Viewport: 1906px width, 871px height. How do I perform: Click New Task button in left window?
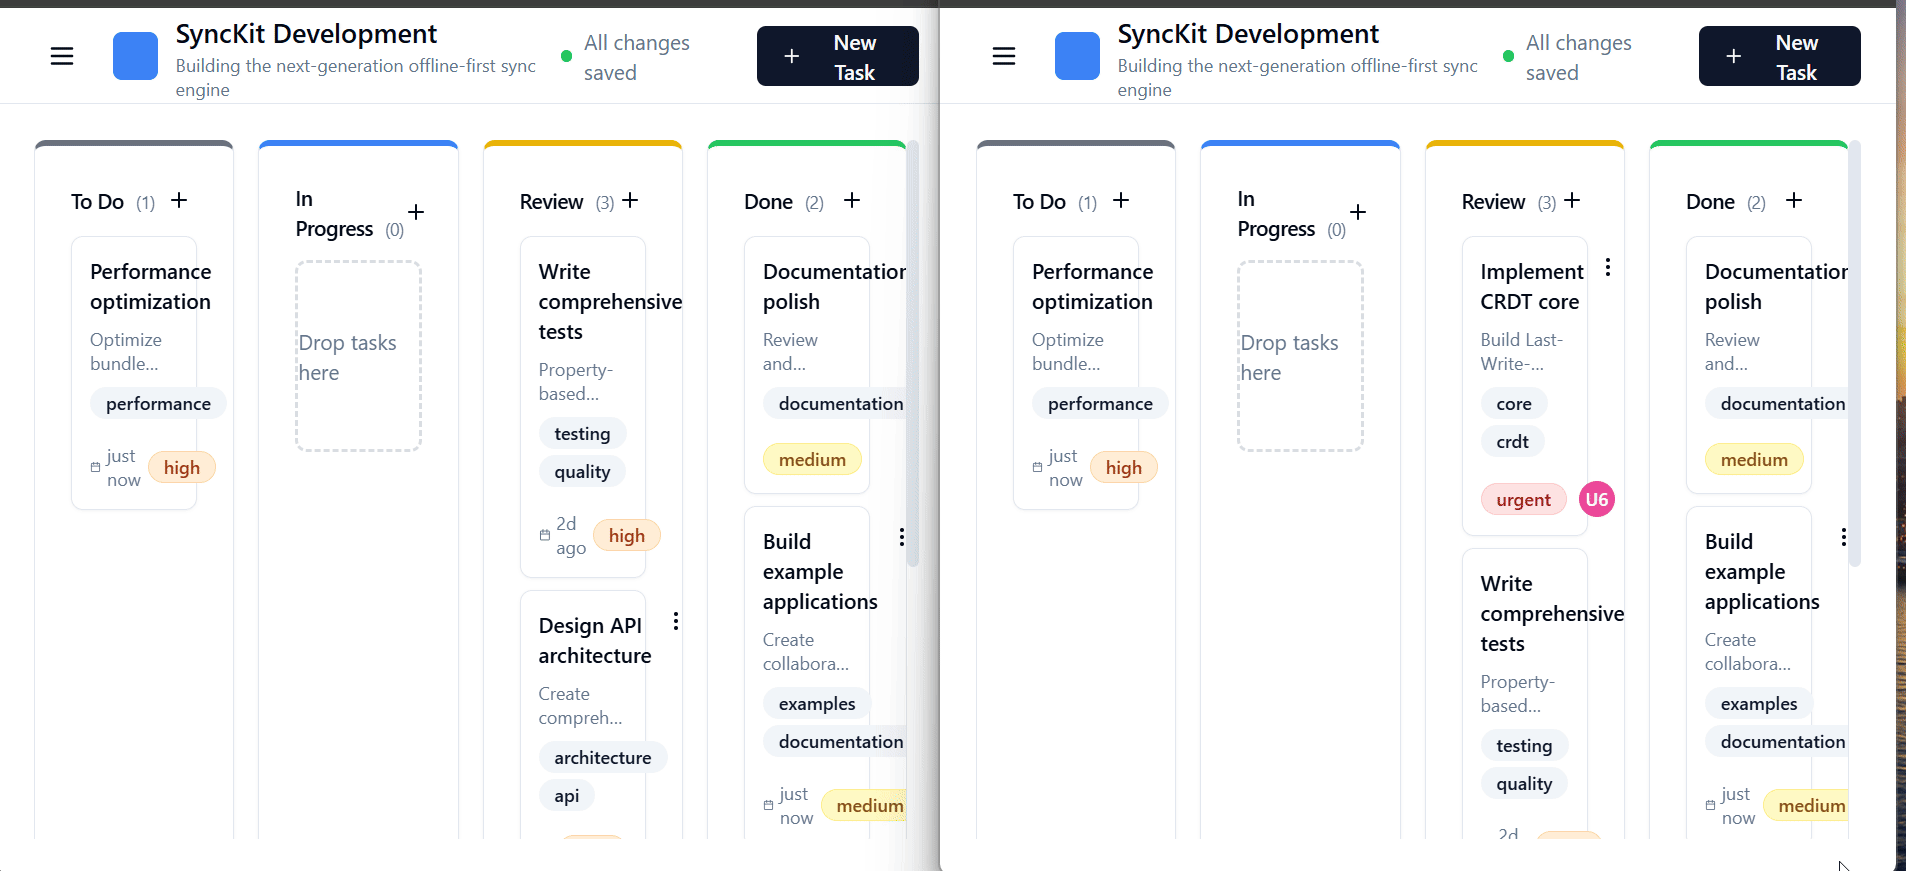click(x=837, y=57)
